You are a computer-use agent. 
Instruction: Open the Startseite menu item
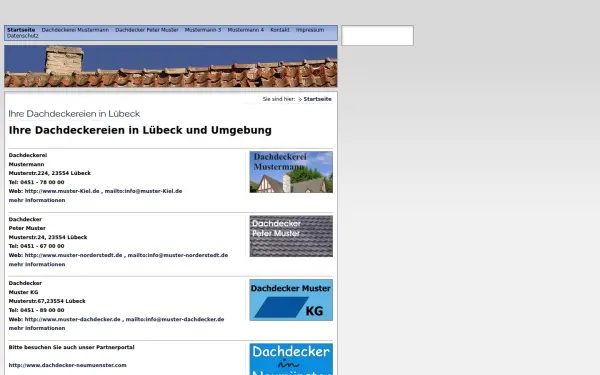21,30
